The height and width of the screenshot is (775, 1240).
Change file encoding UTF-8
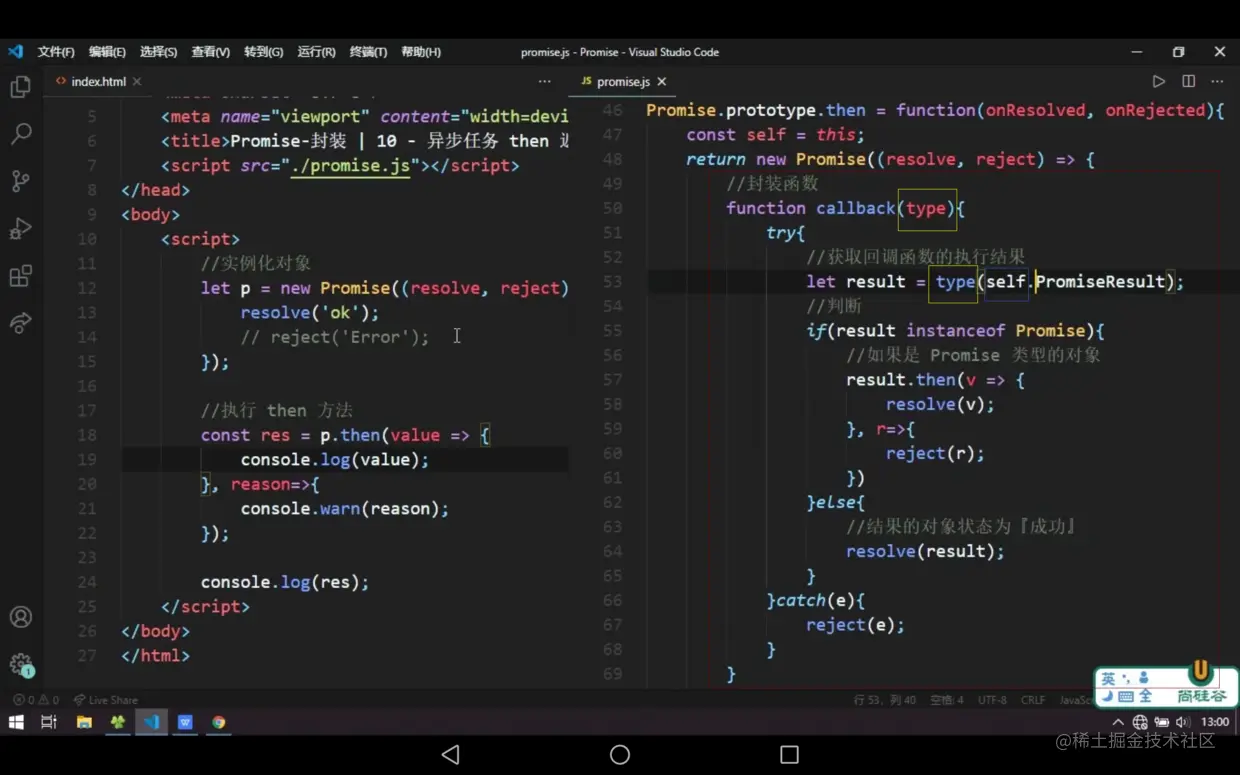[x=992, y=700]
